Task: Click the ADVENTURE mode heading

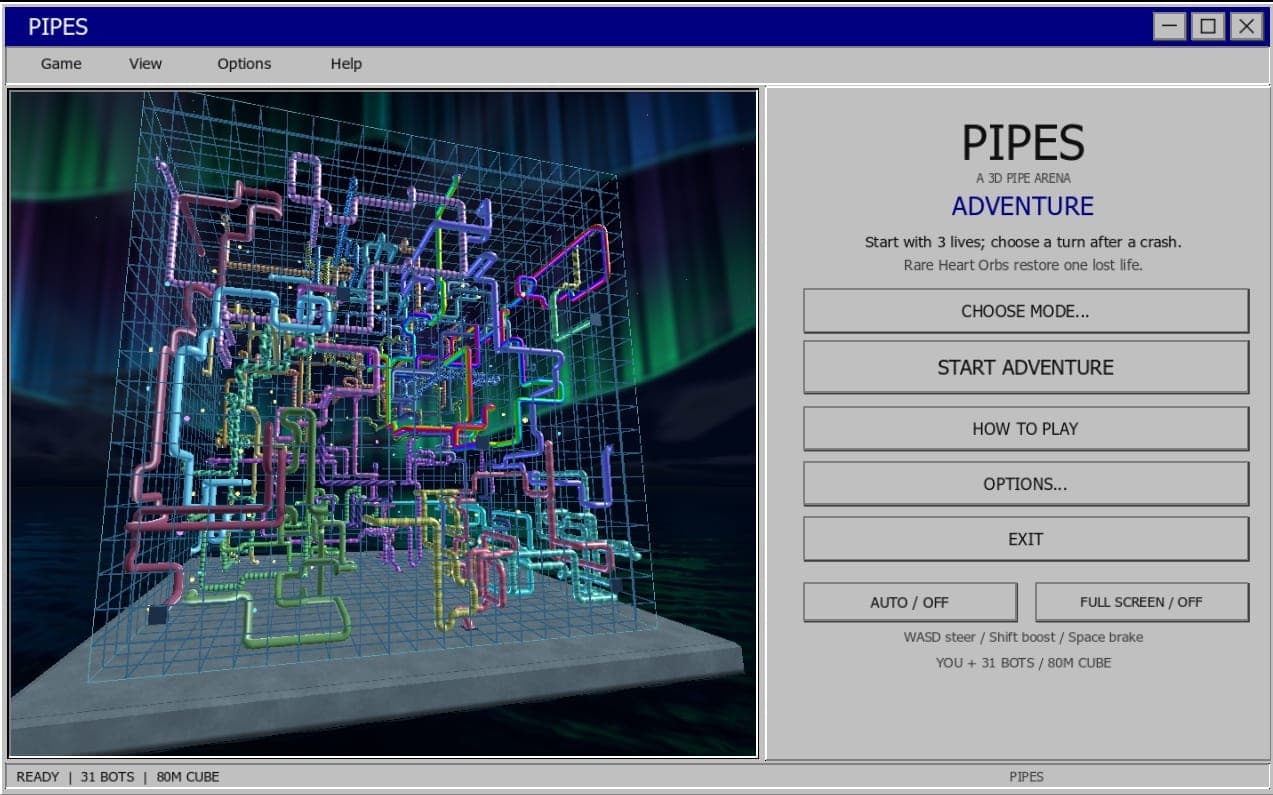Action: pos(1023,206)
